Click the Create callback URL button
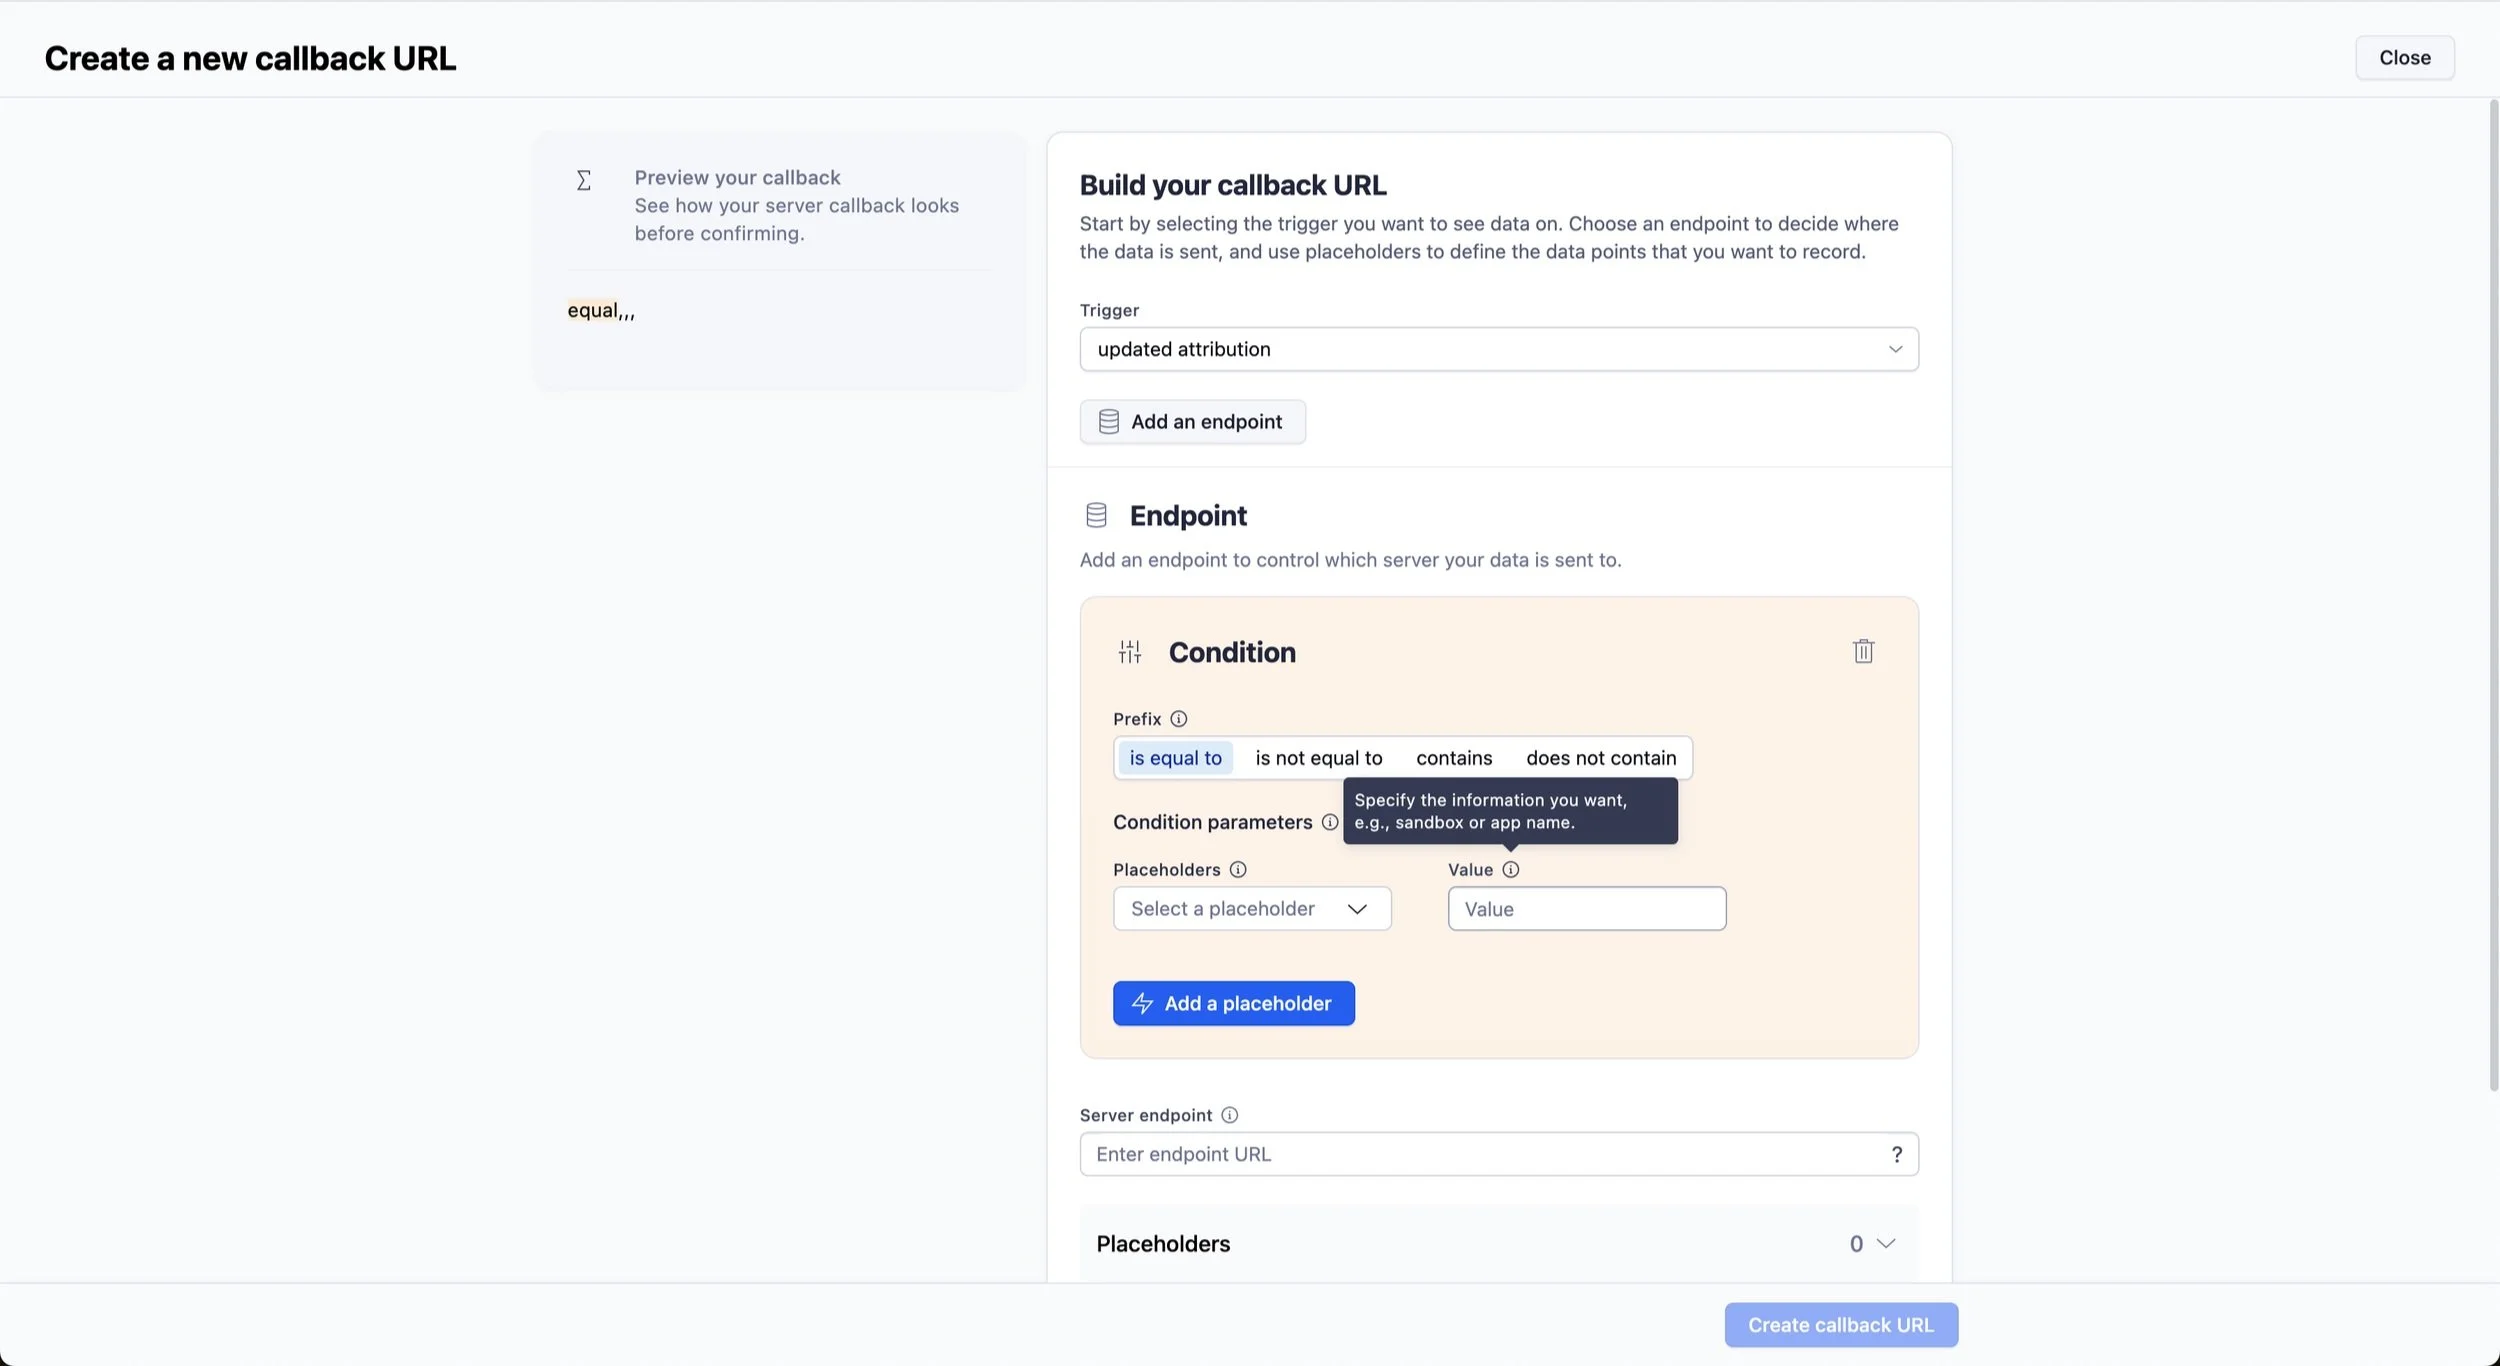 (1839, 1324)
